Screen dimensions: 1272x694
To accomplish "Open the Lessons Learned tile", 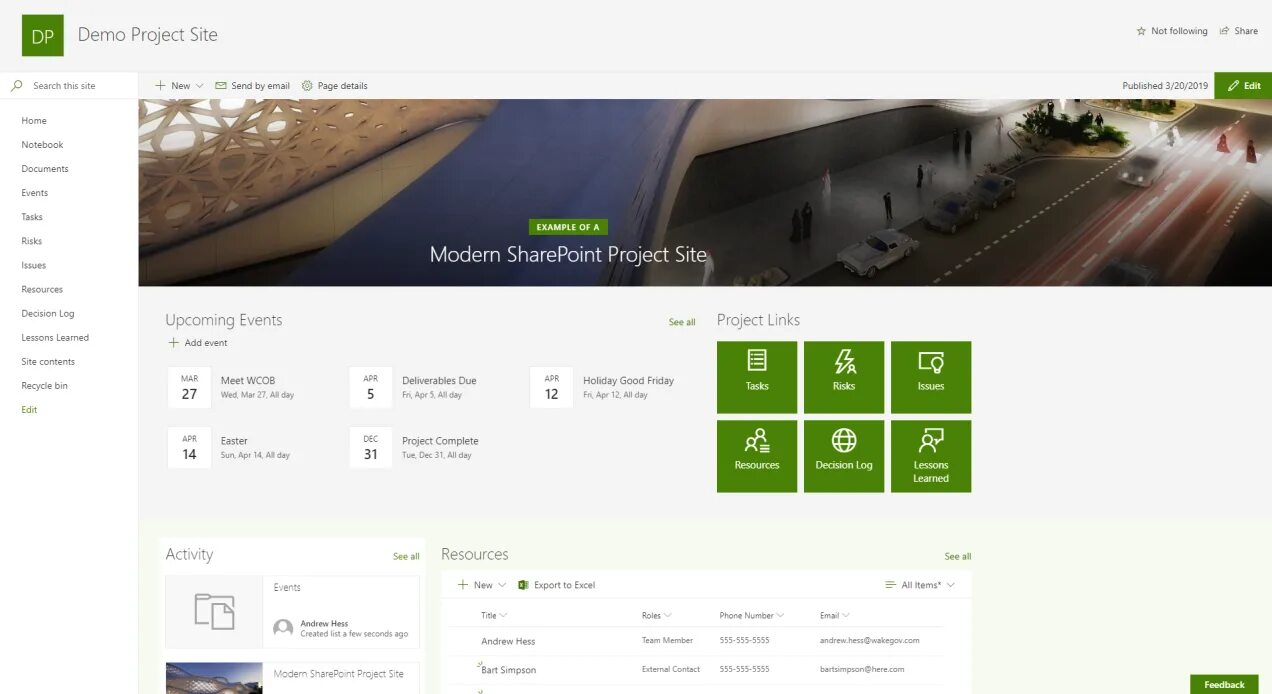I will pyautogui.click(x=930, y=456).
